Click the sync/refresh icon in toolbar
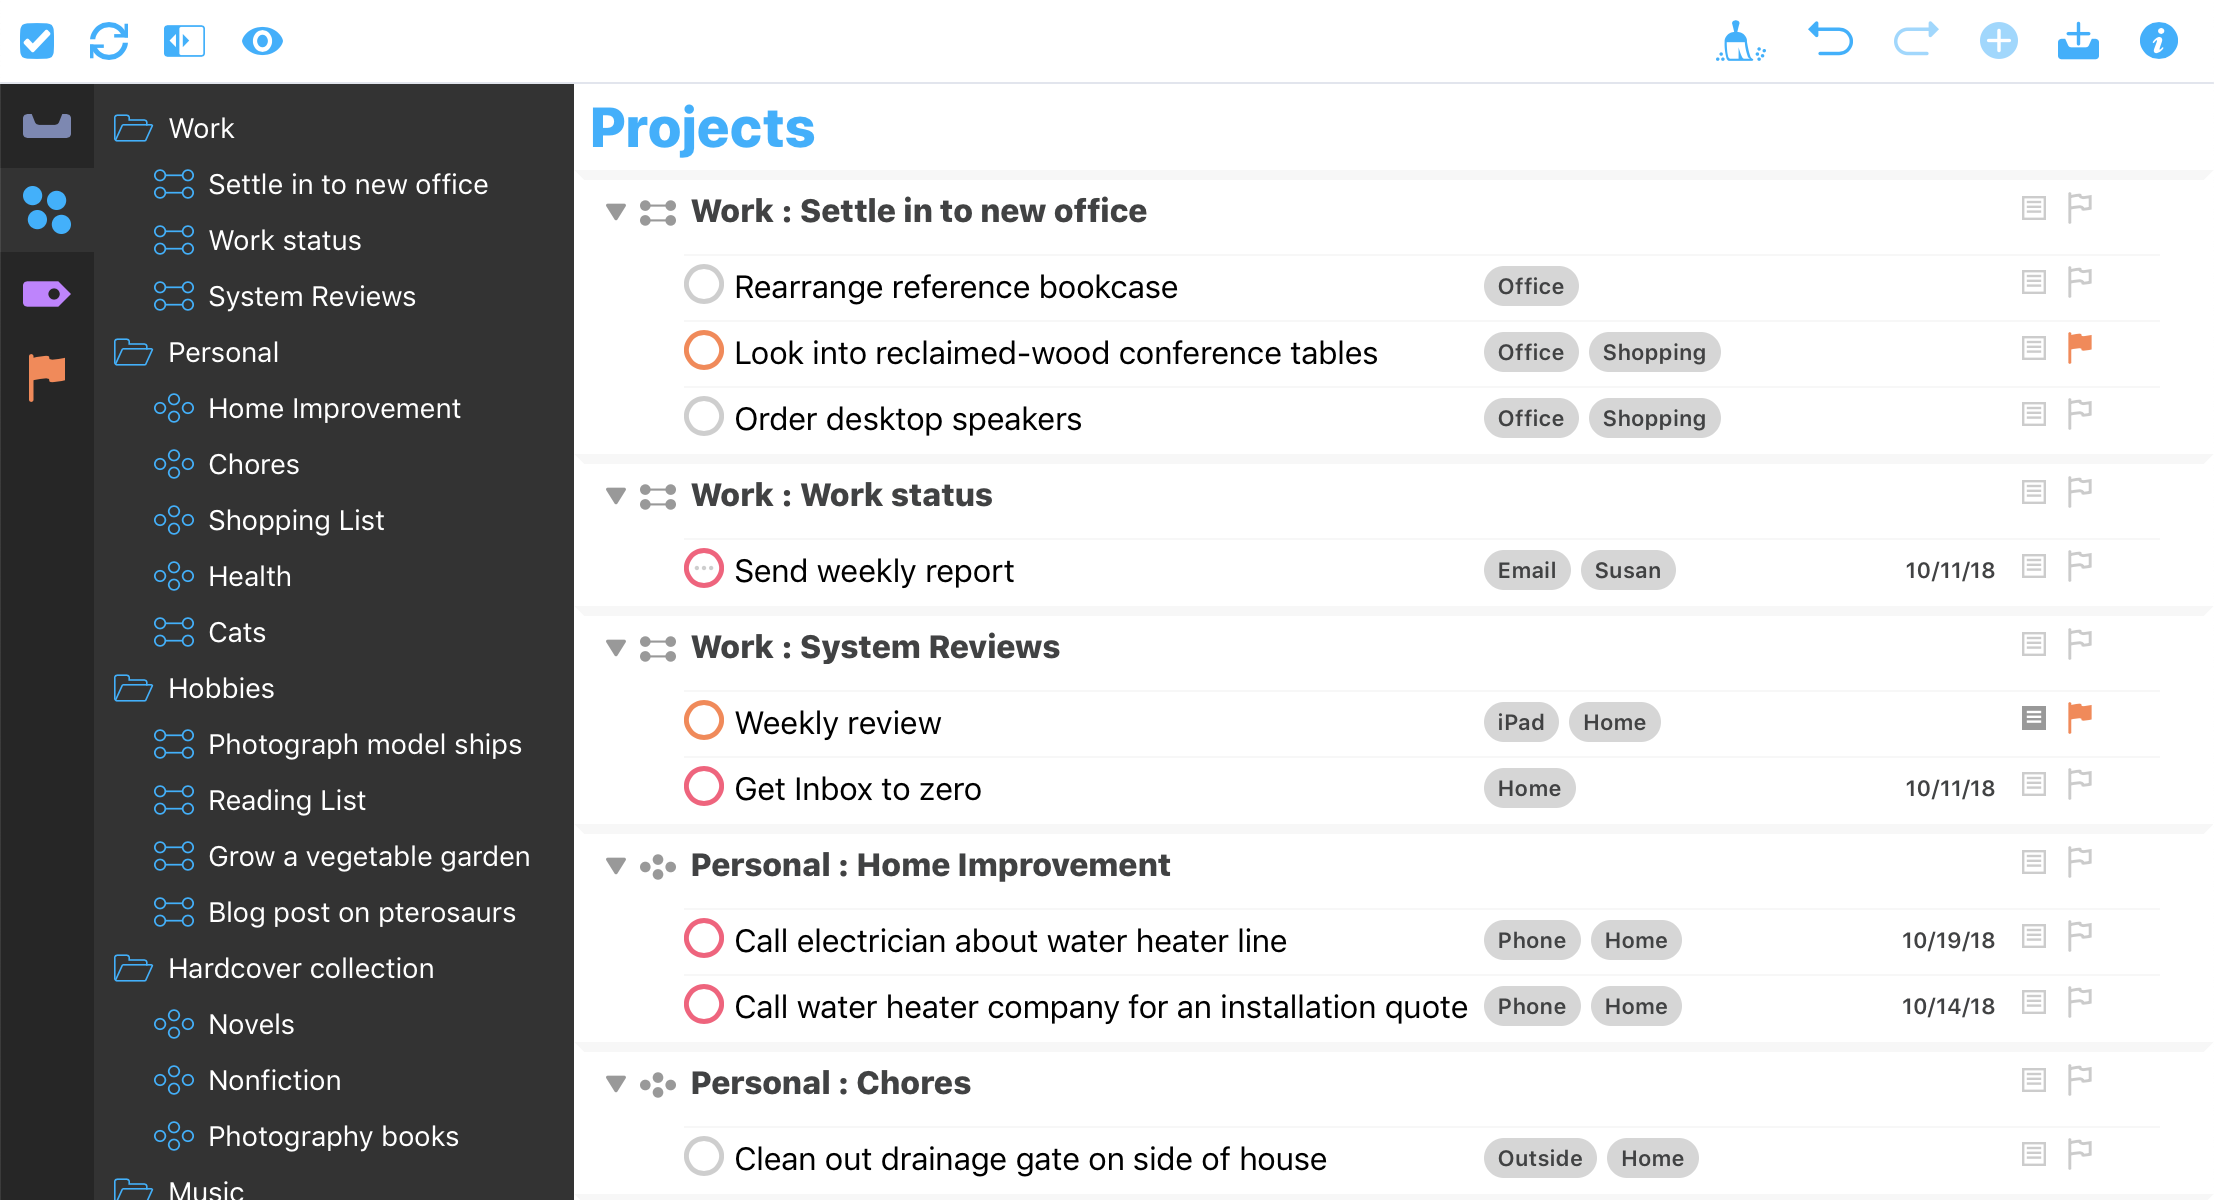This screenshot has width=2214, height=1200. coord(109,38)
